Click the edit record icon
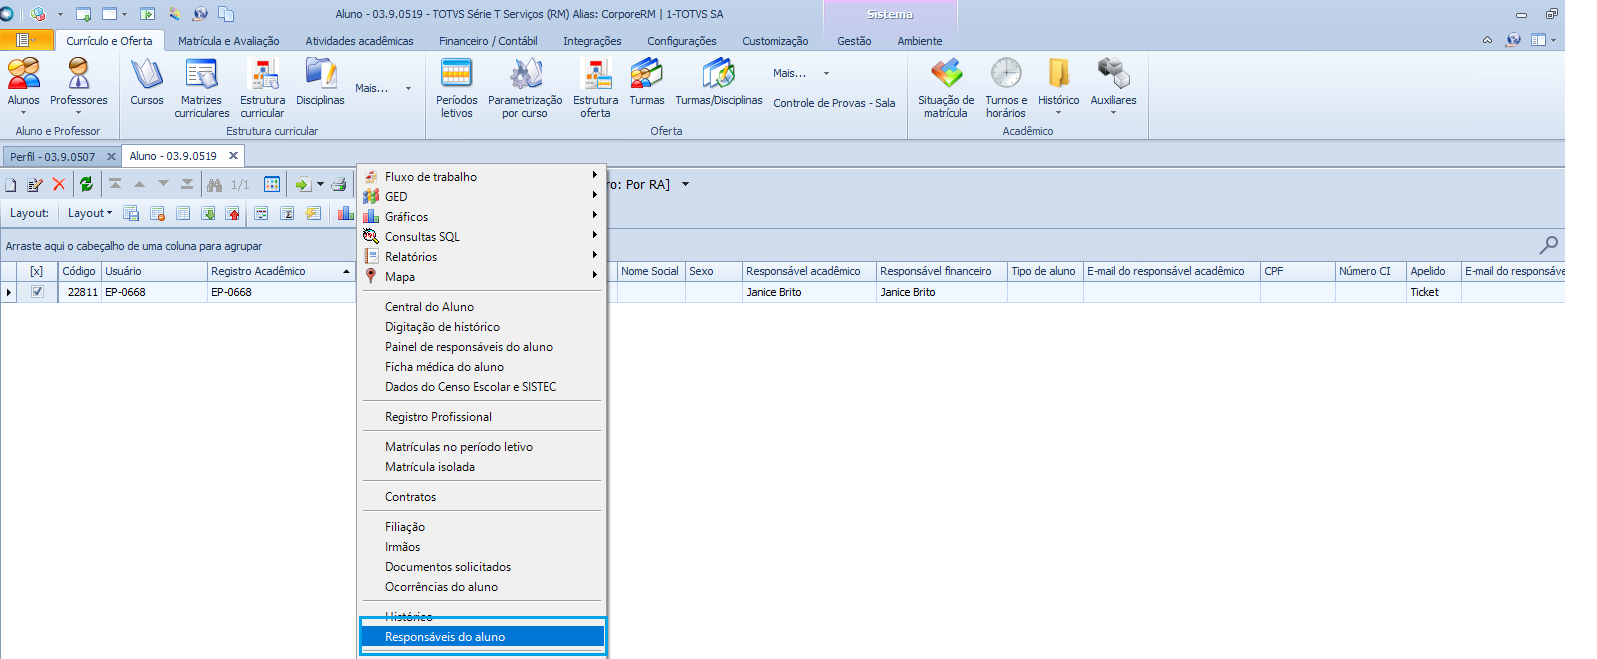Screen dimensions: 1597x659 tap(35, 185)
